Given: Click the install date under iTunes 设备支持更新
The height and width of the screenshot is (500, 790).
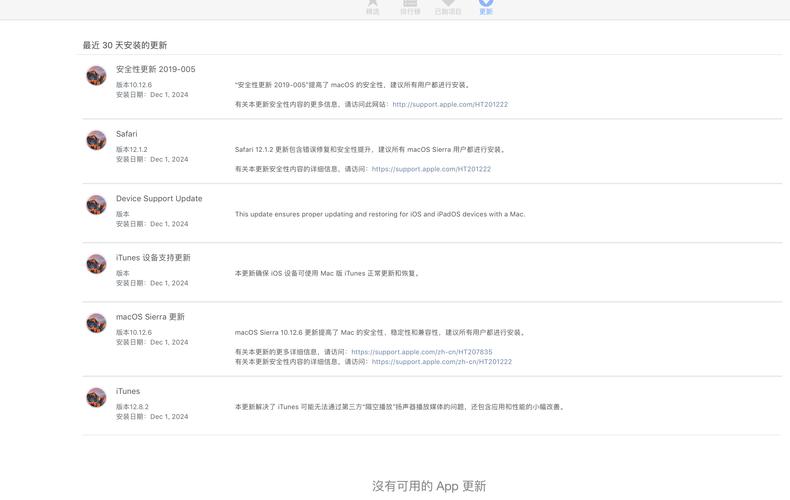Looking at the screenshot, I should click(x=152, y=283).
